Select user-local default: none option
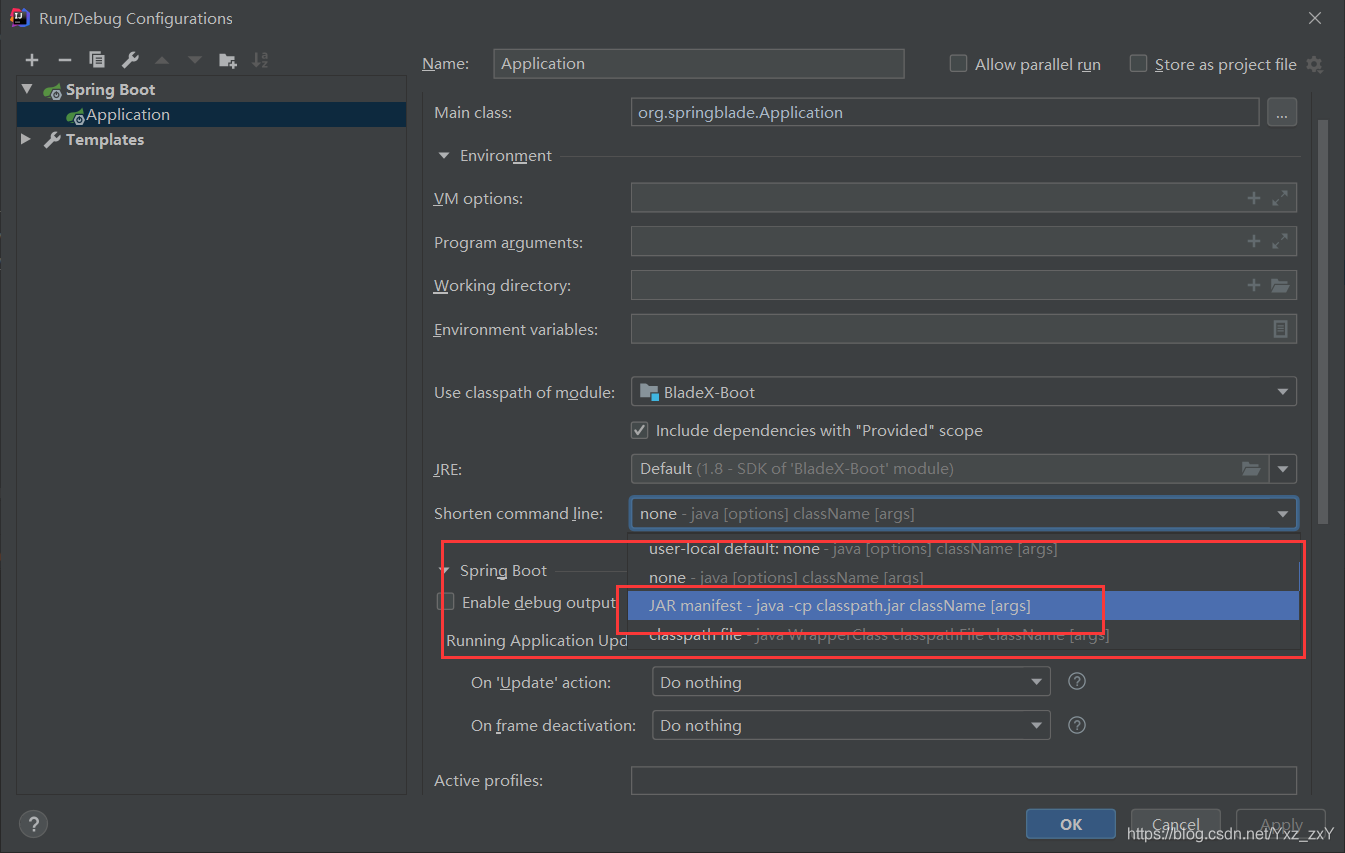The image size is (1345, 853). click(963, 549)
